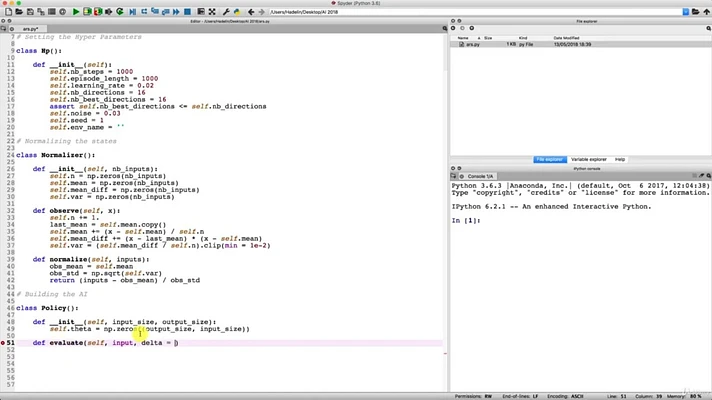Click the debug Step into function icon
The width and height of the screenshot is (712, 400).
pyautogui.click(x=155, y=12)
